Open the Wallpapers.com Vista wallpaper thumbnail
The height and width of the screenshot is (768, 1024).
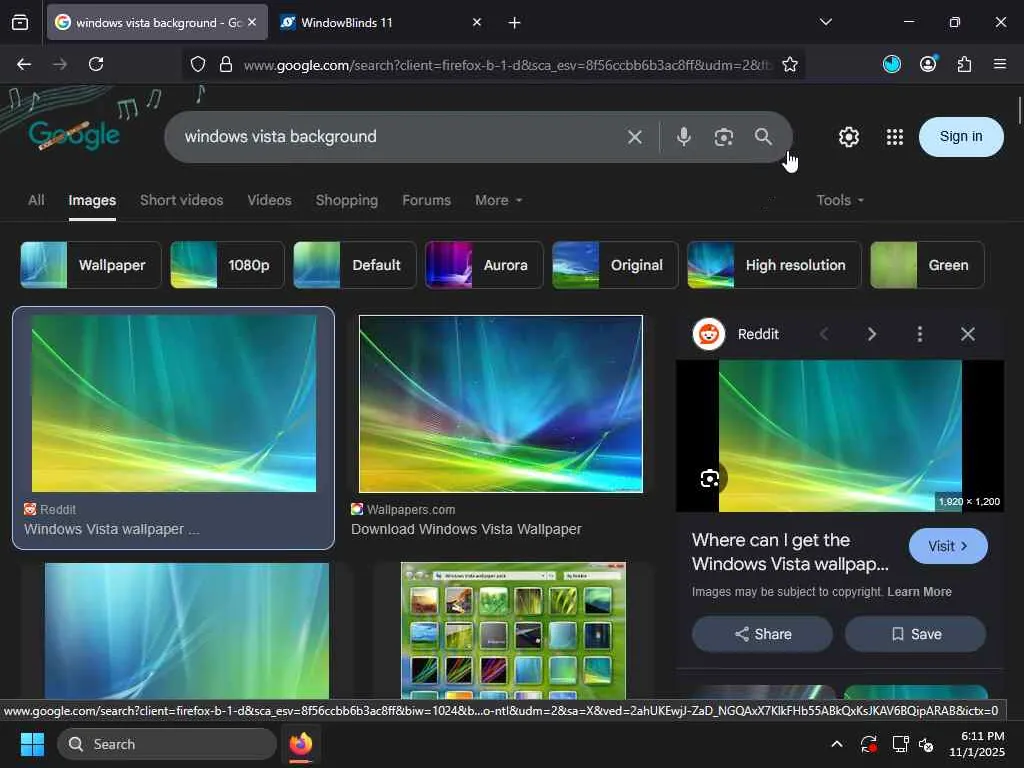pyautogui.click(x=501, y=404)
